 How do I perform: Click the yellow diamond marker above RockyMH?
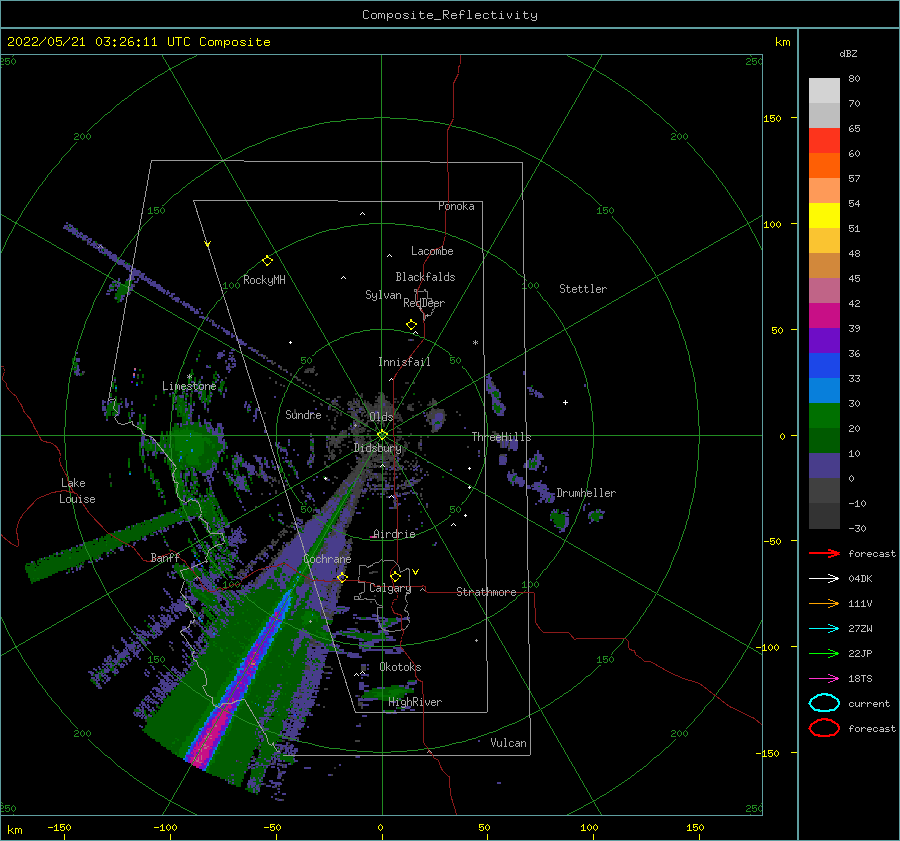[x=267, y=261]
